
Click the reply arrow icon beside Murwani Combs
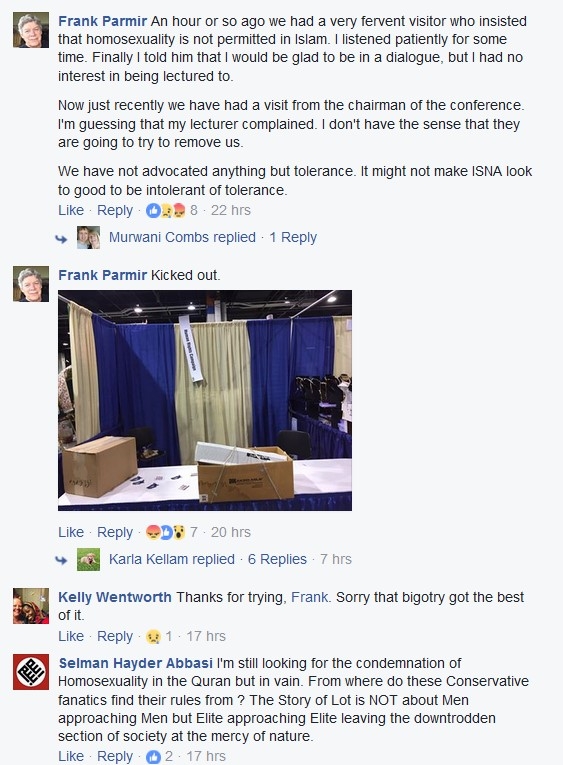[x=61, y=239]
